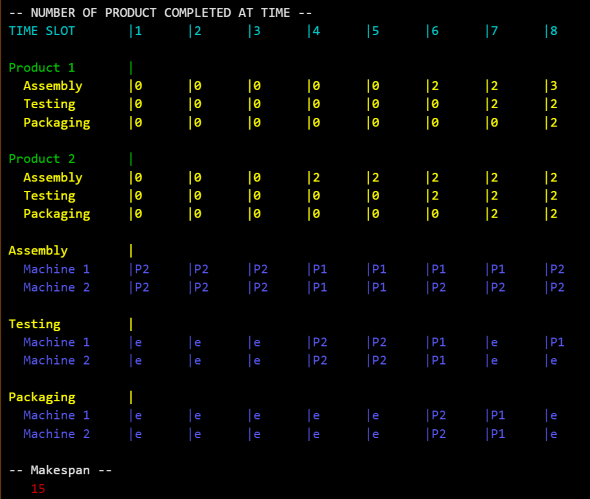590x499 pixels.
Task: Click Testing Machine 1 'e' at slot 7
Action: pos(494,343)
